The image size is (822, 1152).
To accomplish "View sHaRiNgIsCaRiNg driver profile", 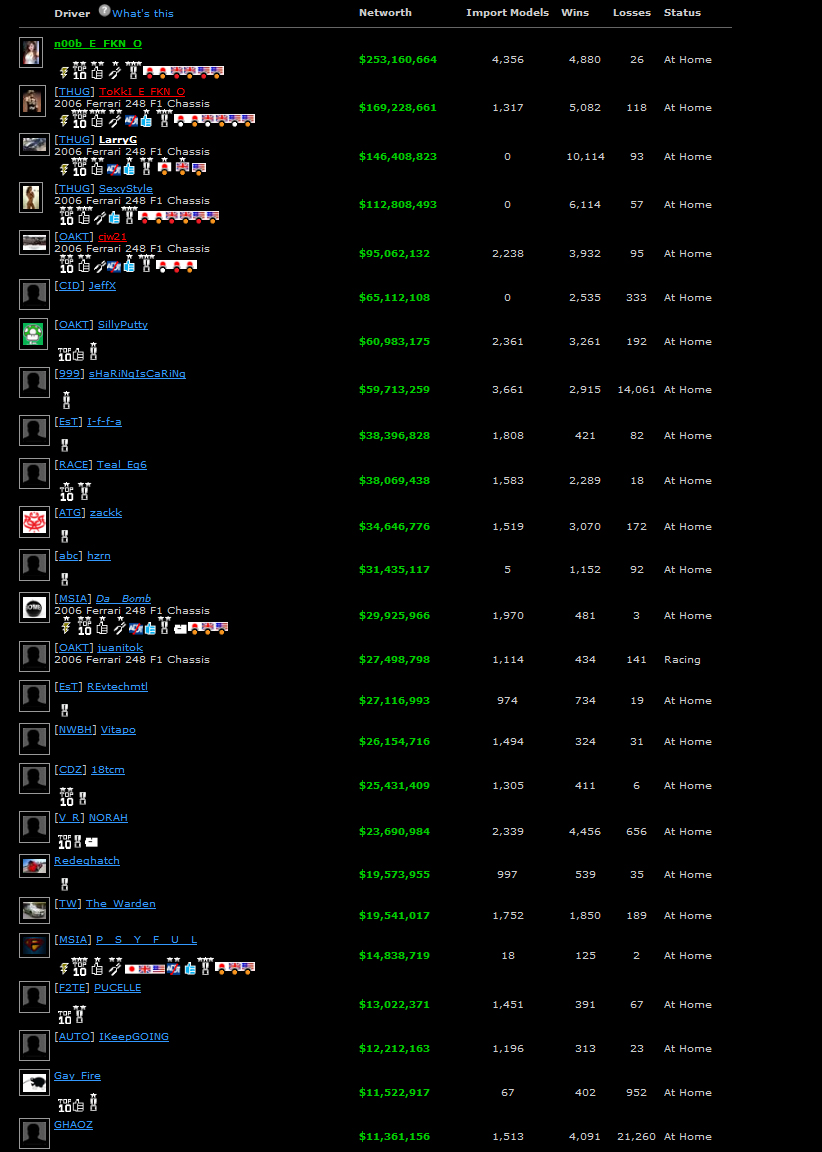I will pyautogui.click(x=137, y=373).
